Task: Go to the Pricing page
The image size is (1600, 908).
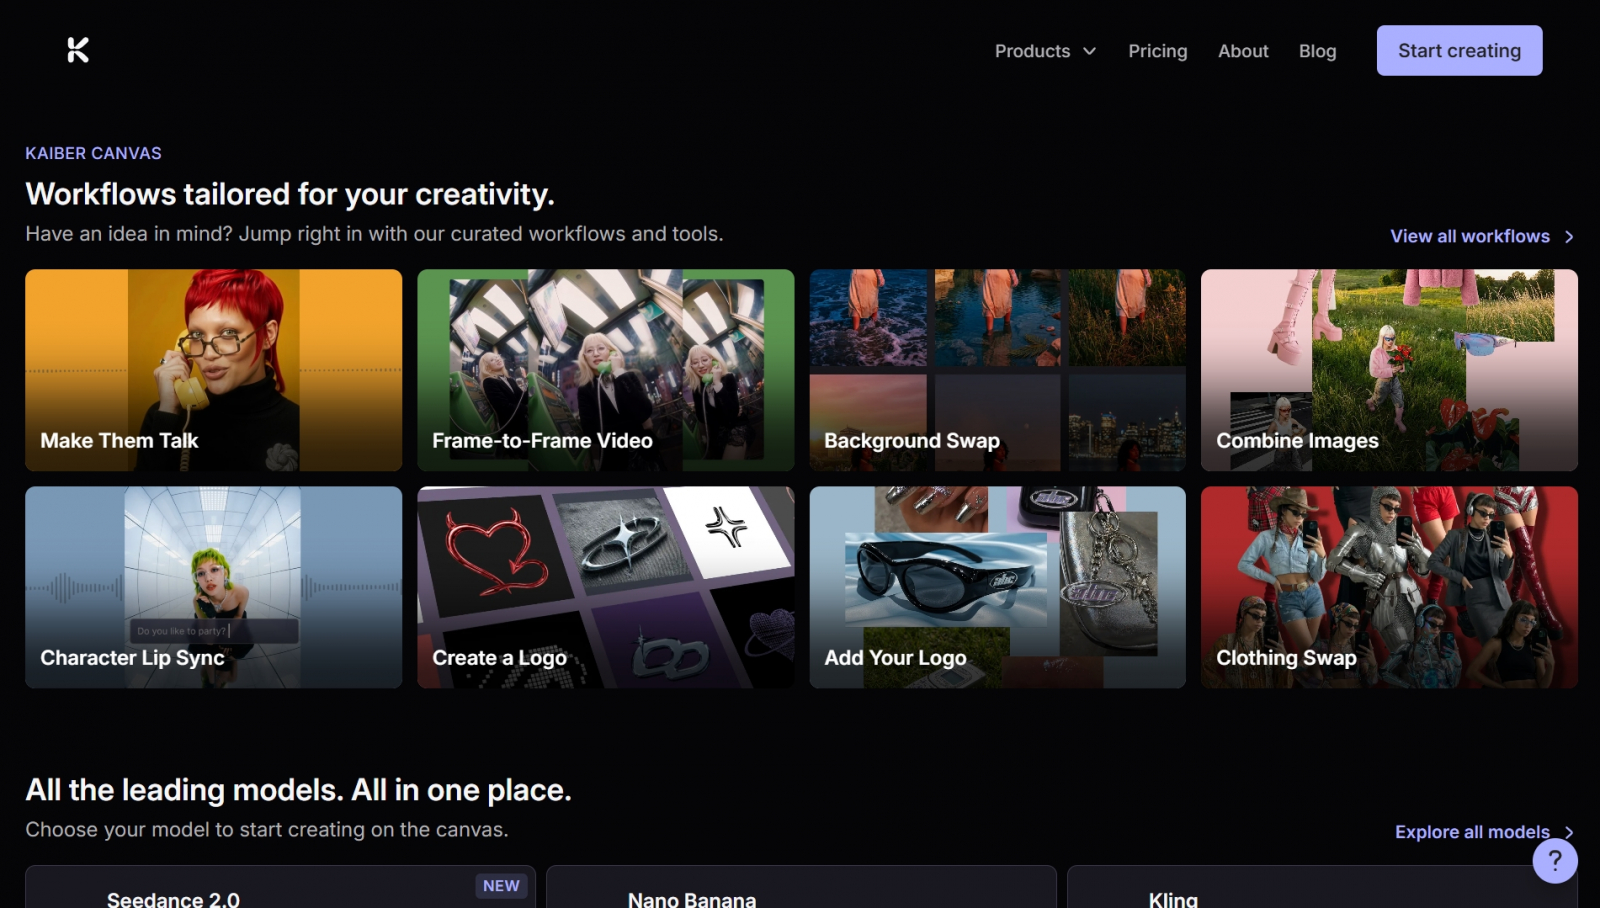Action: coord(1158,51)
